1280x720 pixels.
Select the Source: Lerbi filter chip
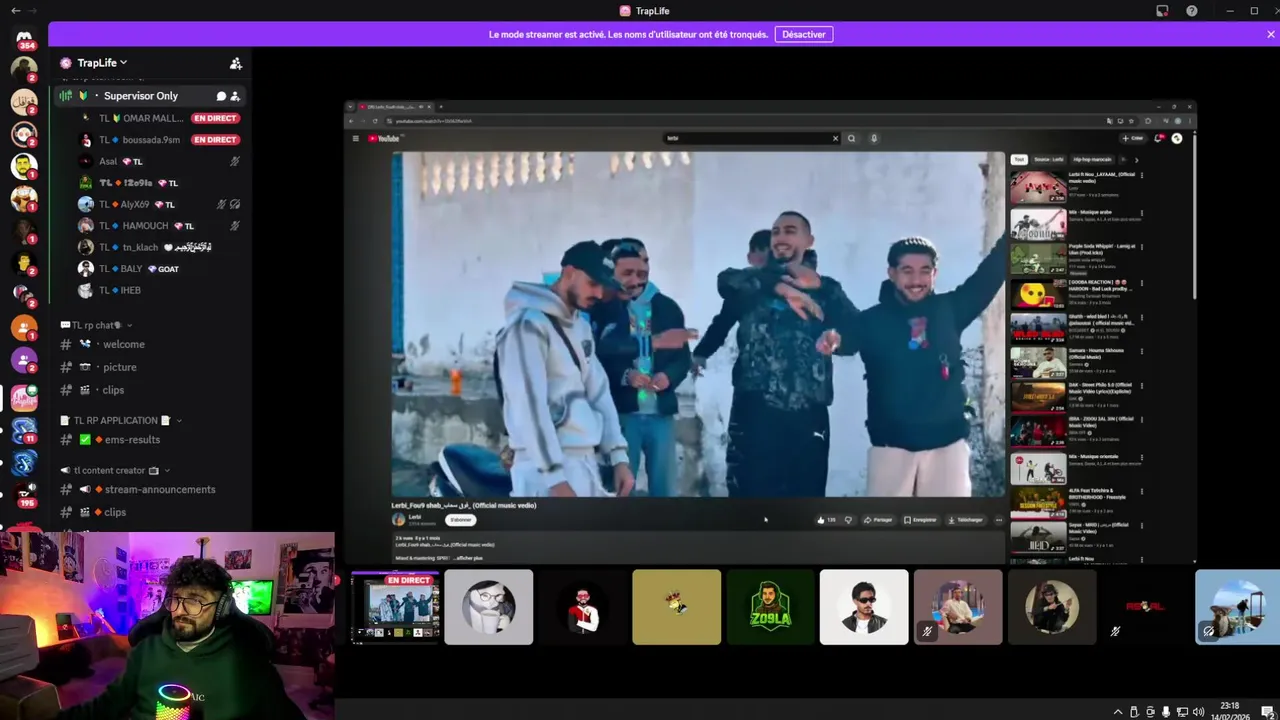[x=1049, y=159]
